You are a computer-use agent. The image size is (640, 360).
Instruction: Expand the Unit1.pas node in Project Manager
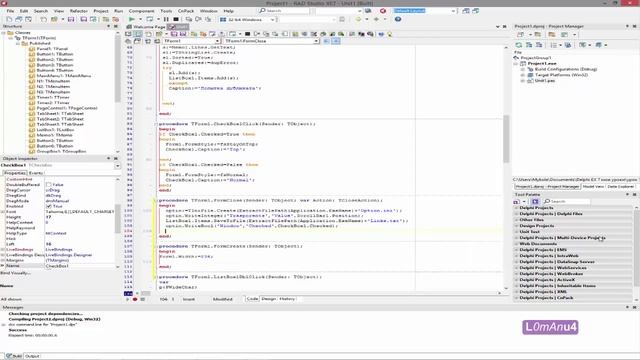tap(523, 81)
